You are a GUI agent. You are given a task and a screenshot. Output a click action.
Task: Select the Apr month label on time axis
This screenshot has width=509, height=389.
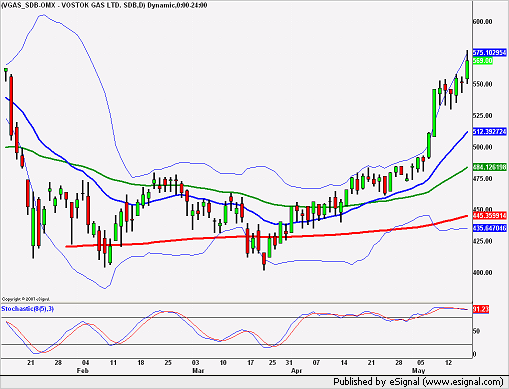coord(296,371)
